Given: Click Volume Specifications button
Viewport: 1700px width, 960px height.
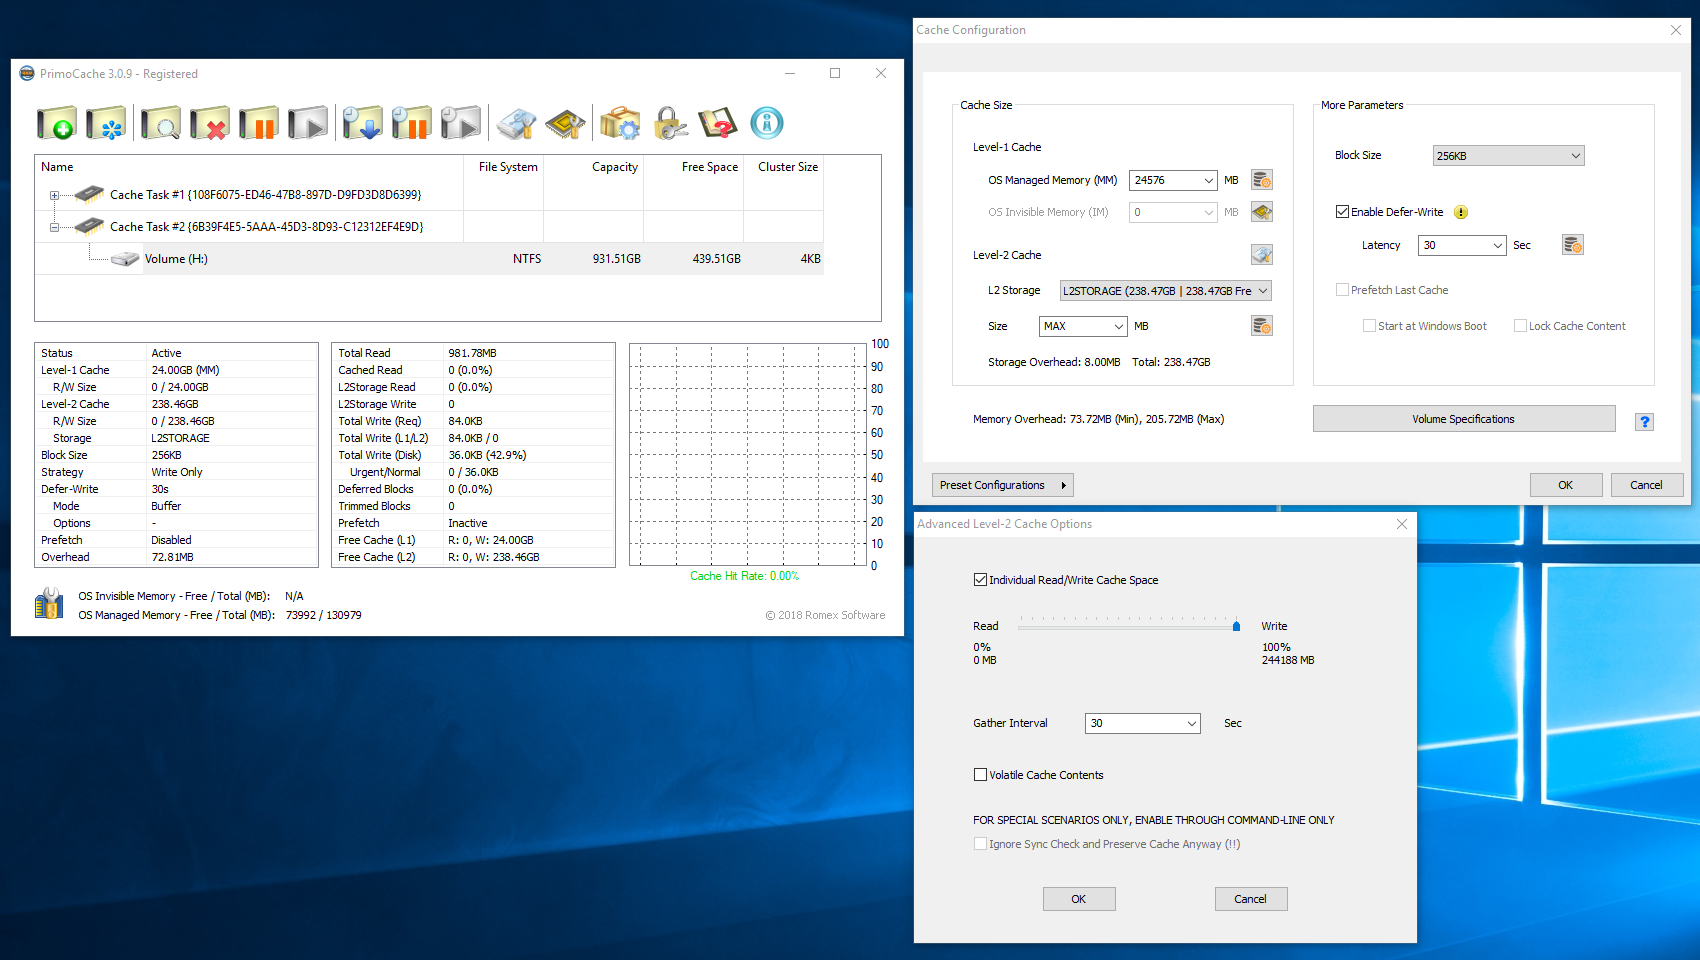Looking at the screenshot, I should tap(1464, 419).
